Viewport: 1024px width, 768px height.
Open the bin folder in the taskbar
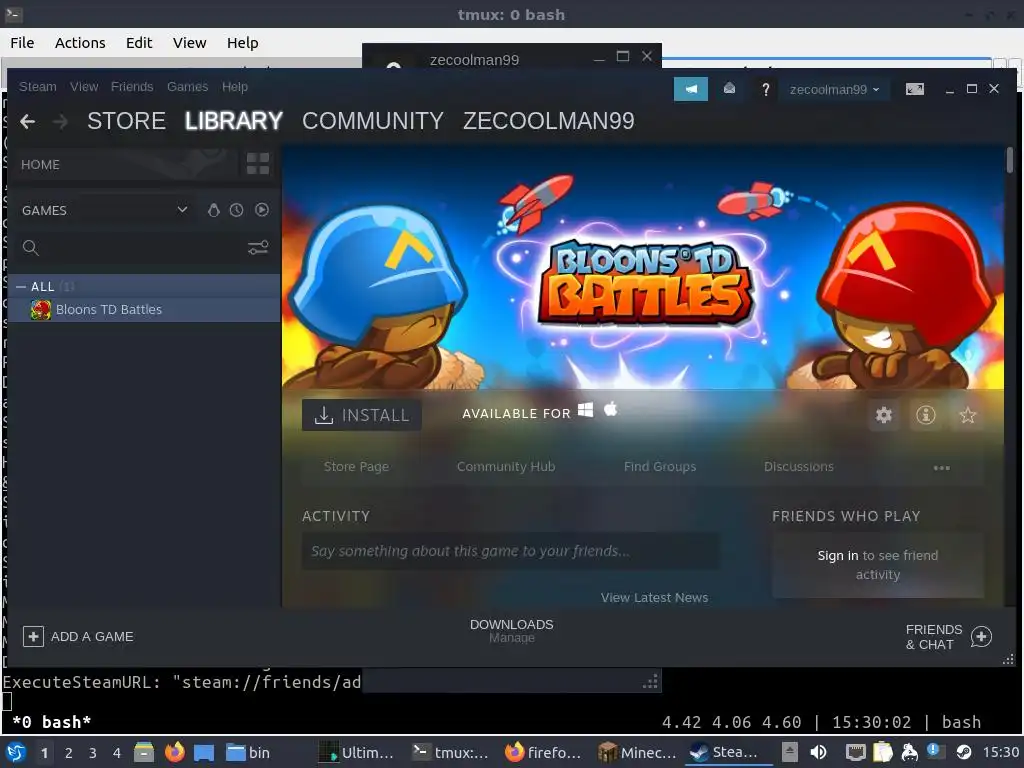[248, 752]
